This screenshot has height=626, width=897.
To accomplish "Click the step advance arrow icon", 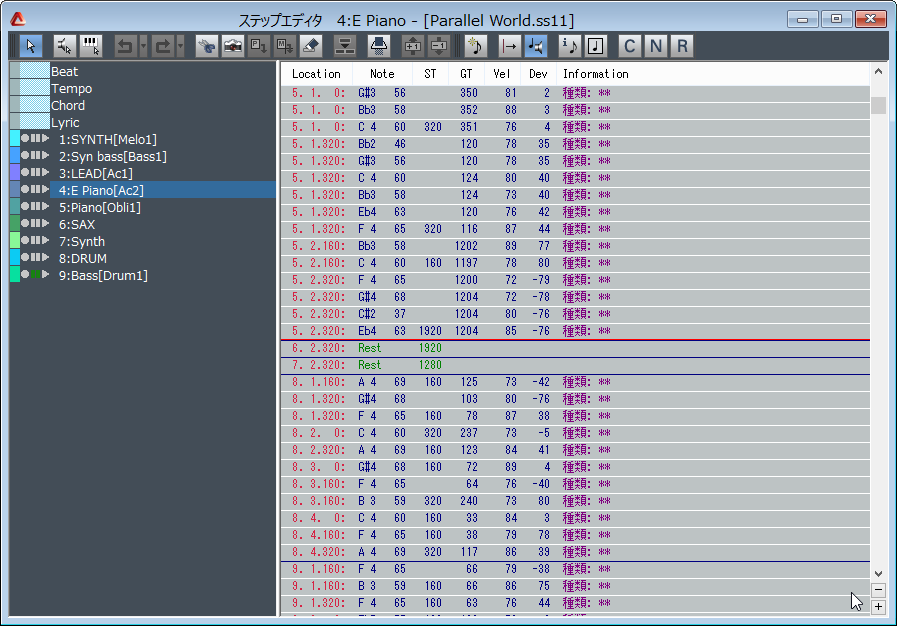I will [x=509, y=46].
